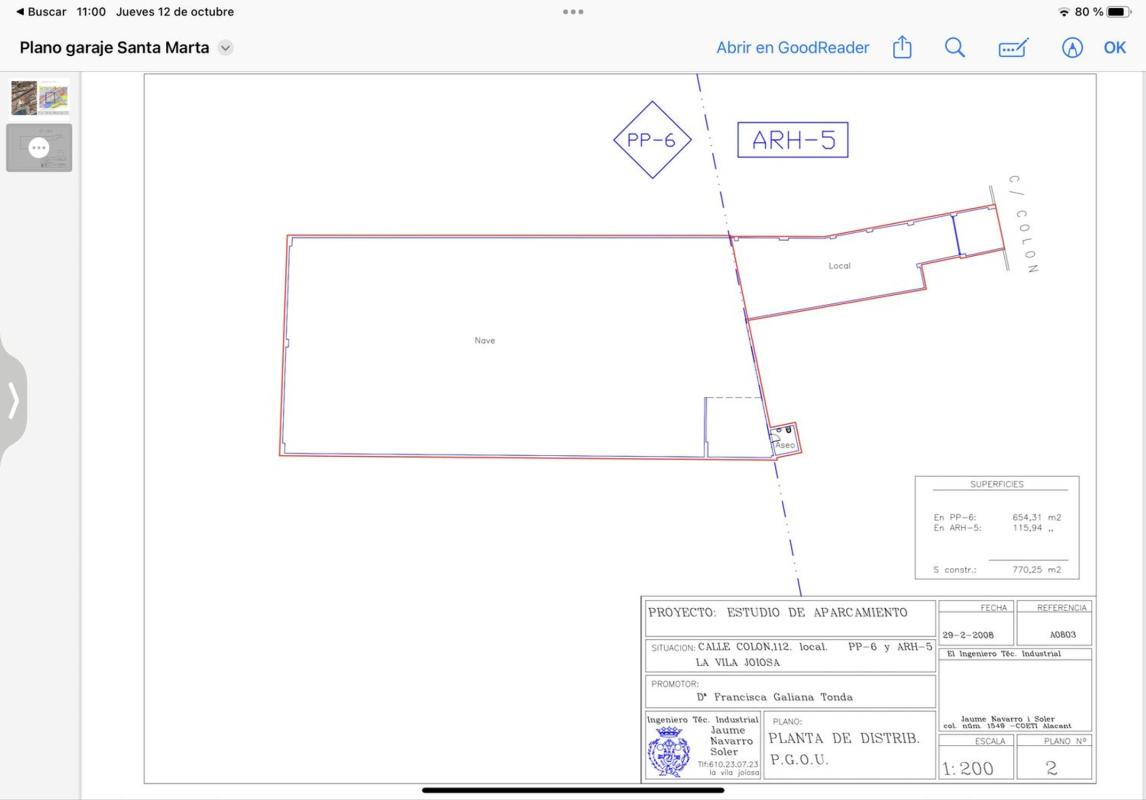
Task: Open the form fill keyboard icon
Action: [x=1014, y=48]
